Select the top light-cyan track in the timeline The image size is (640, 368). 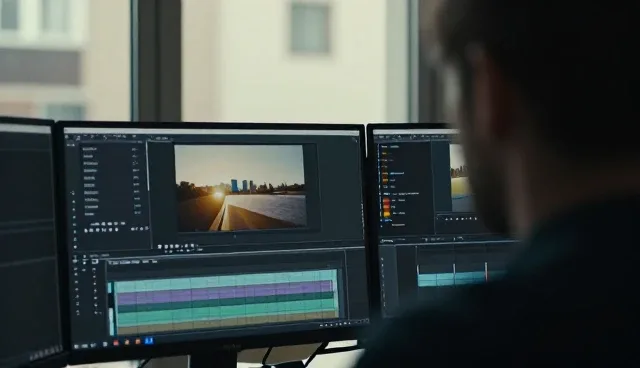[x=225, y=282]
